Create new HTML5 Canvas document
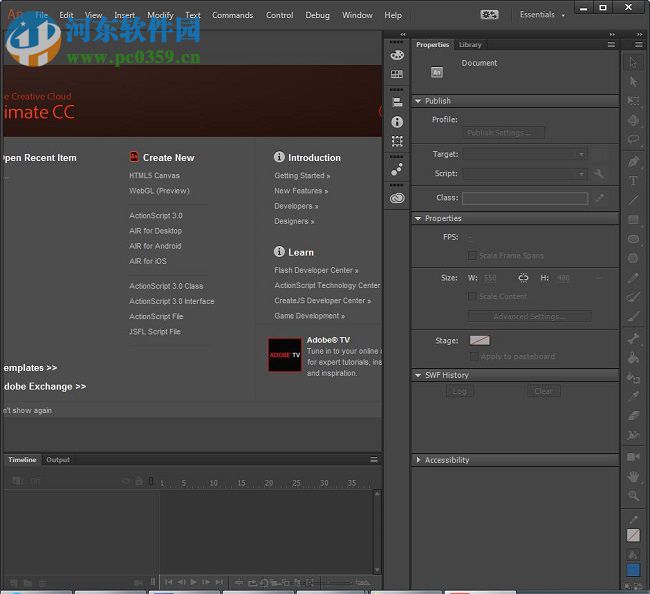 click(154, 176)
